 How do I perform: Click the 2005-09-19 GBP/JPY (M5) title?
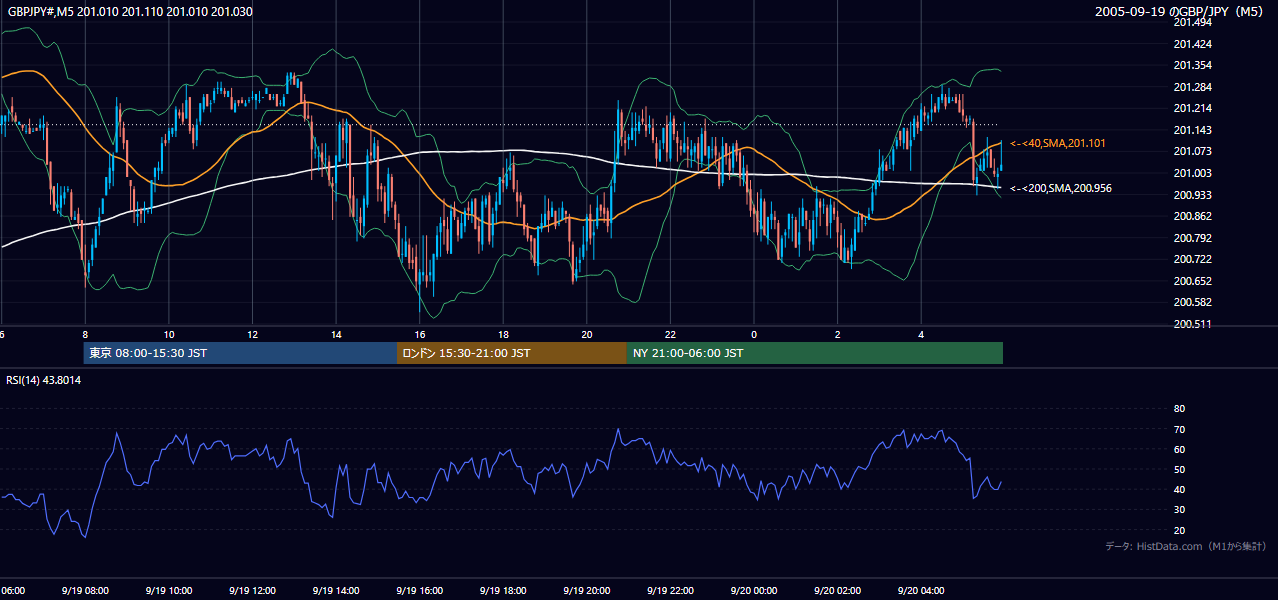(x=1179, y=11)
